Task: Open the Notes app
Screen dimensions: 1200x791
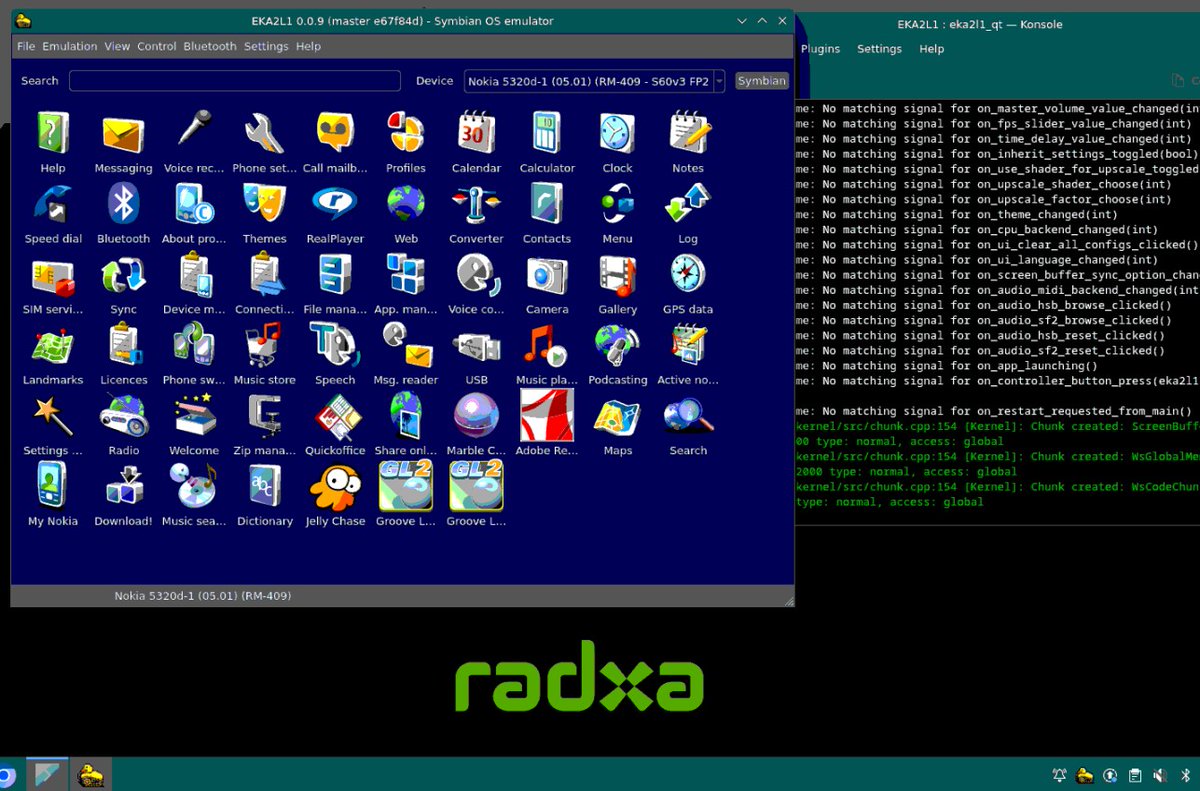Action: [688, 133]
